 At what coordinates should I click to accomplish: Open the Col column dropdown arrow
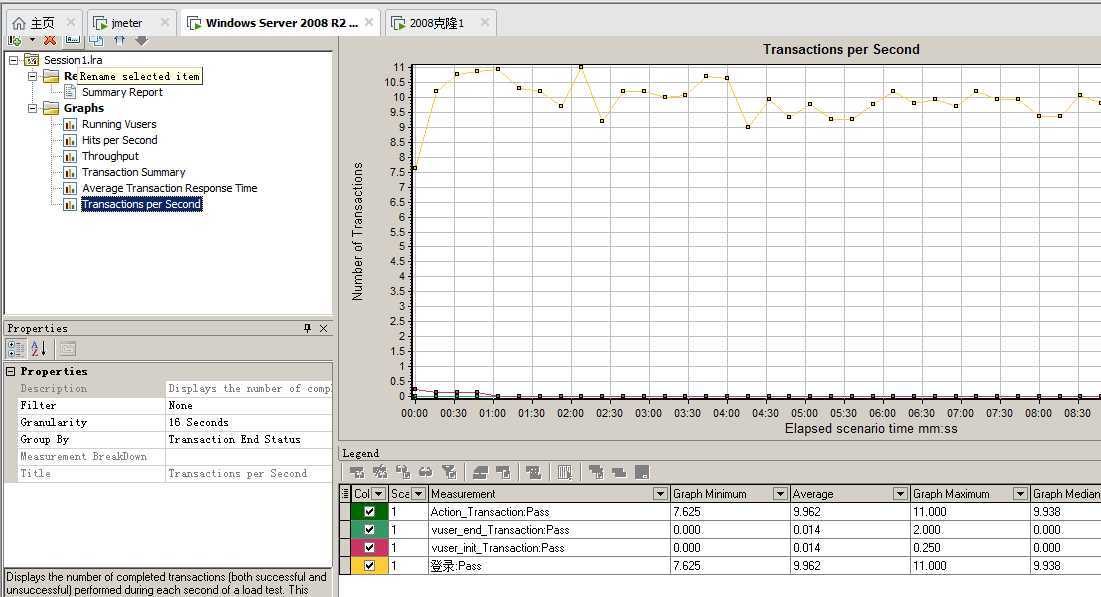[379, 494]
